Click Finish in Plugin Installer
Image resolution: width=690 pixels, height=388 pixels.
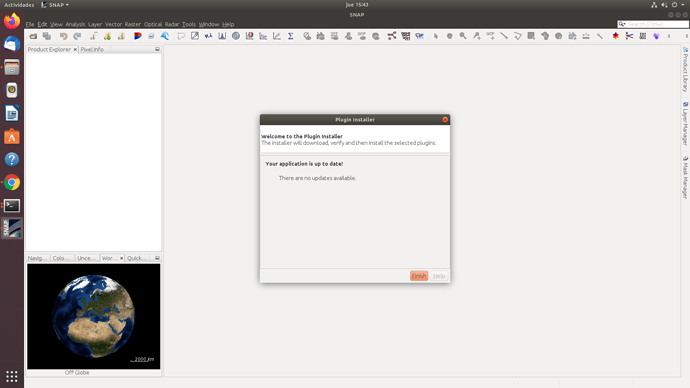point(418,276)
